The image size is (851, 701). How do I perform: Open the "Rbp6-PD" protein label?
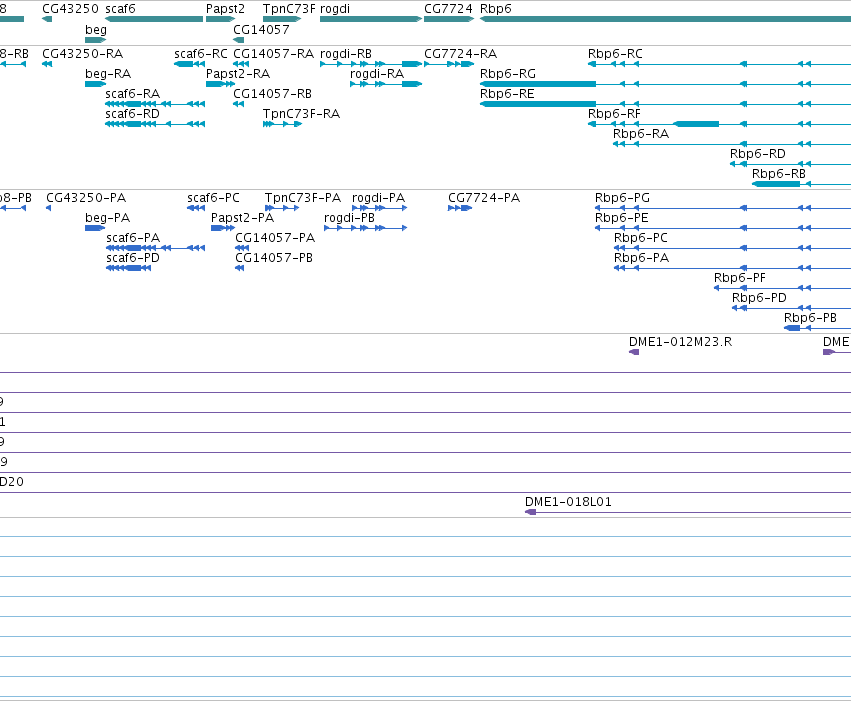(759, 298)
